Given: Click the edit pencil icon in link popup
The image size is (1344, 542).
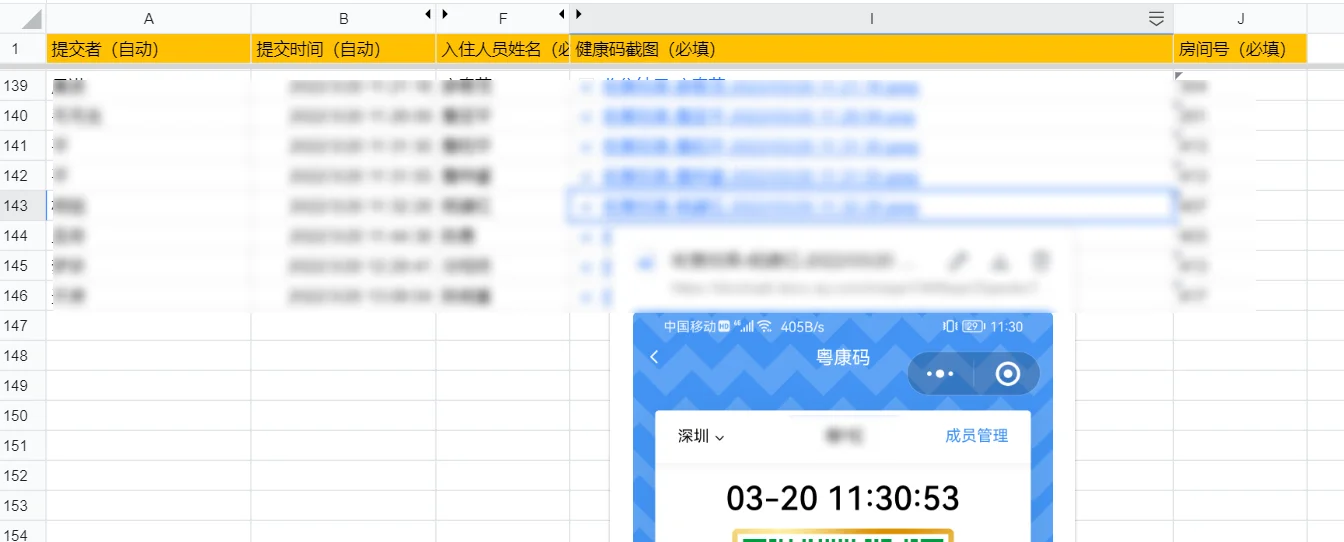Looking at the screenshot, I should 957,262.
